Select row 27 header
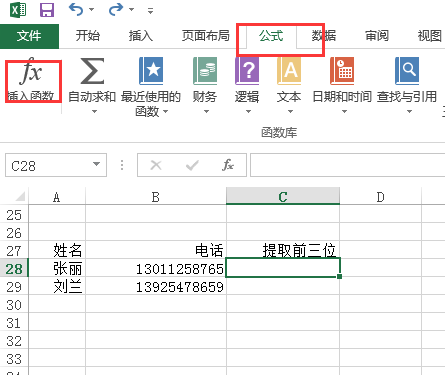This screenshot has width=445, height=375. [14, 251]
